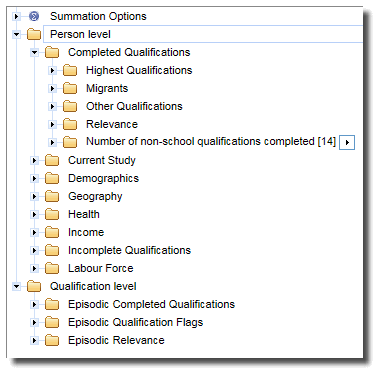375x368 pixels.
Task: Expand the Demographics node
Action: click(34, 178)
